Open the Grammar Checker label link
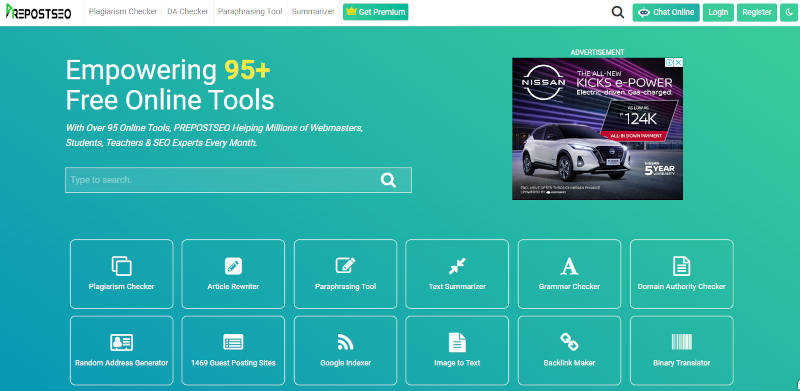Screen dimensions: 800x391 click(569, 286)
